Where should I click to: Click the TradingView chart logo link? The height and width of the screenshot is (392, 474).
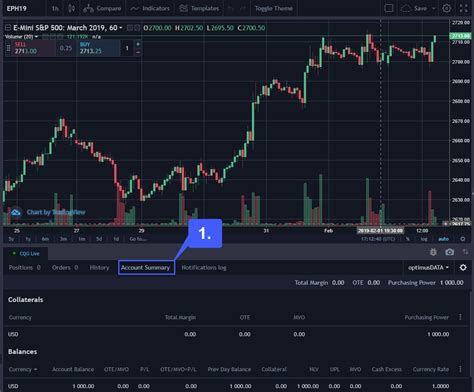(x=48, y=212)
